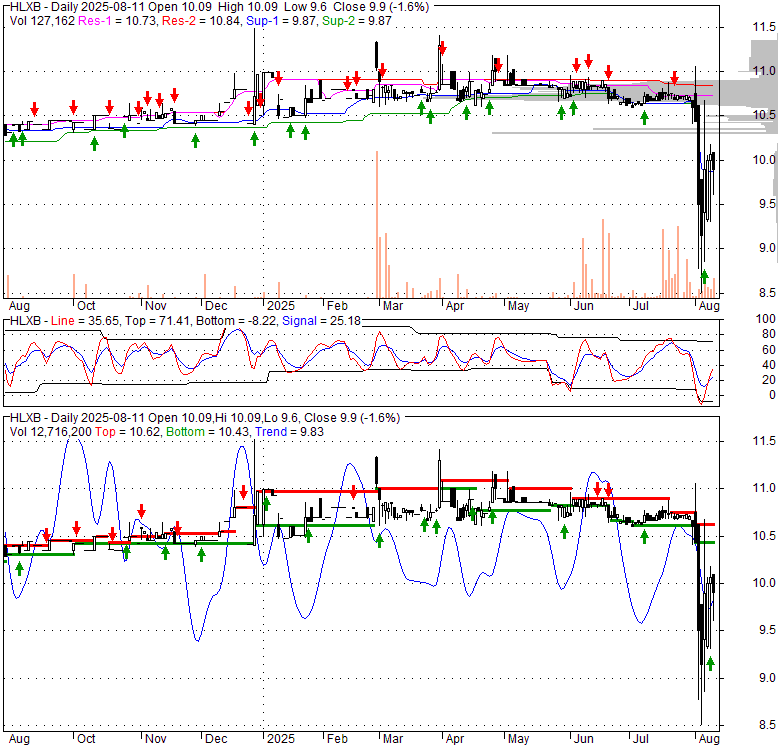Click the first red arrow in the top chart
780x745 pixels.
[x=34, y=107]
